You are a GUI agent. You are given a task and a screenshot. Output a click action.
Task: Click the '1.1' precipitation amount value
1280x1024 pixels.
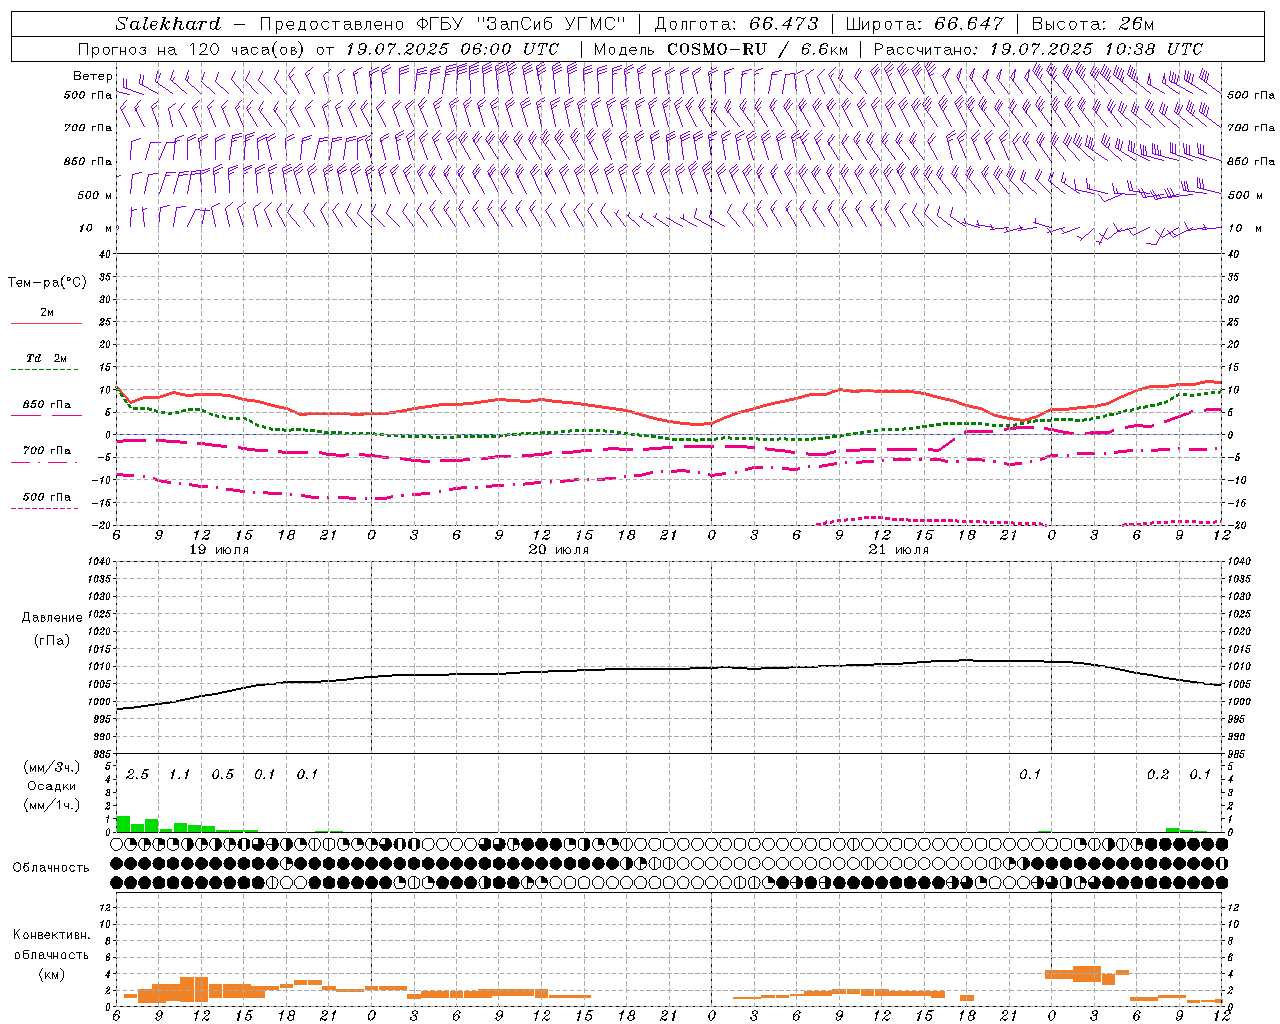coord(179,775)
